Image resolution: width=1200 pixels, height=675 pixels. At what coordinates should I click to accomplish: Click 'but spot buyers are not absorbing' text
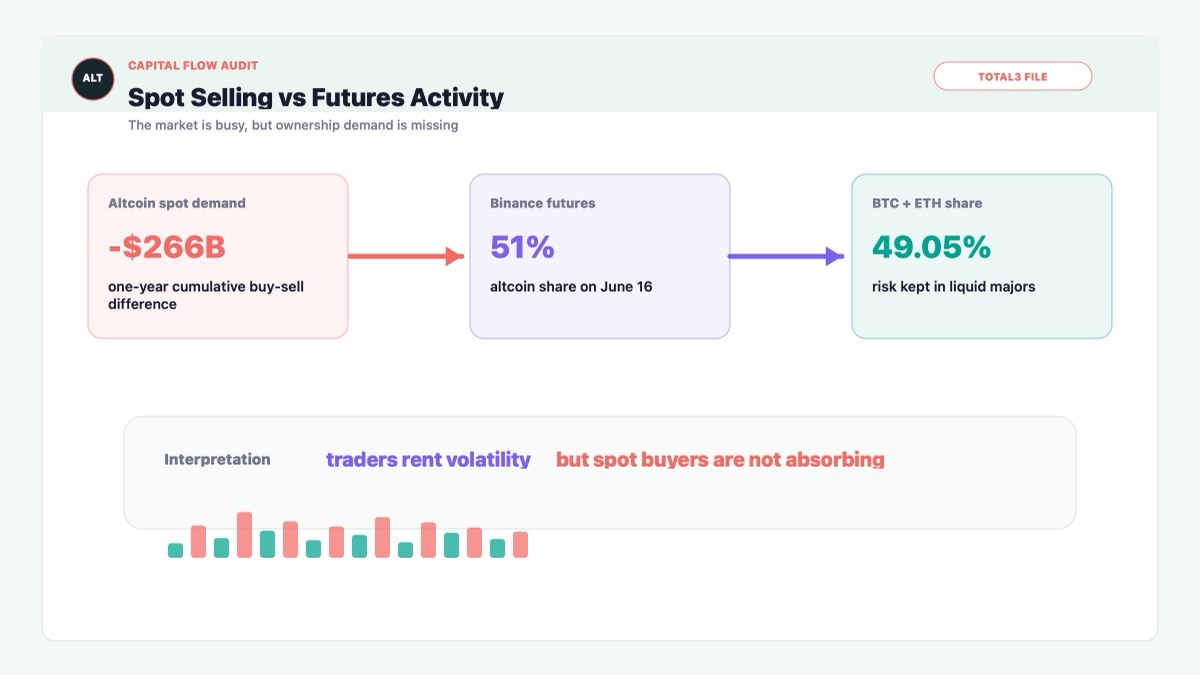click(720, 460)
